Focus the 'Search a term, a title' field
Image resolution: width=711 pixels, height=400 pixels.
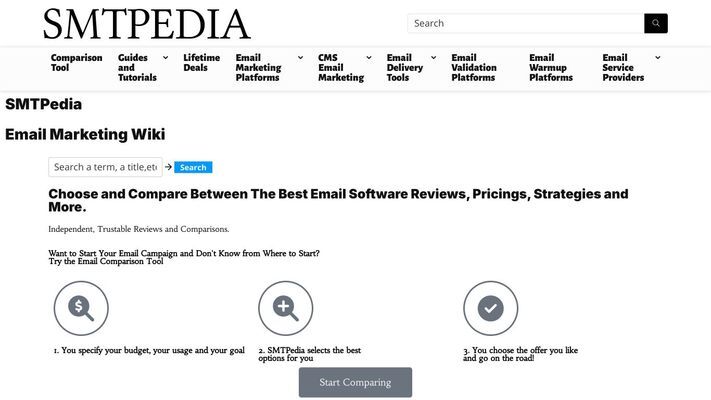click(105, 167)
